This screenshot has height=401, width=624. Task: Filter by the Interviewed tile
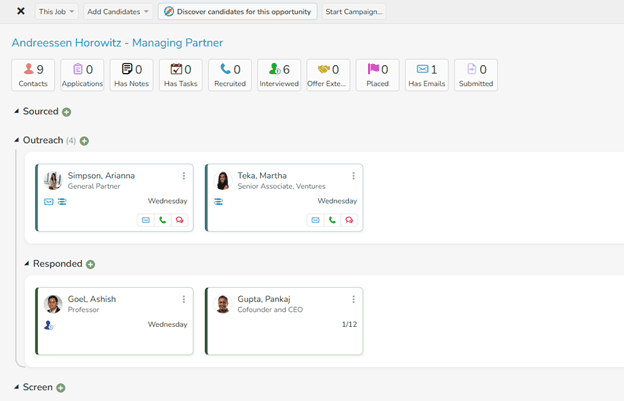(x=279, y=75)
